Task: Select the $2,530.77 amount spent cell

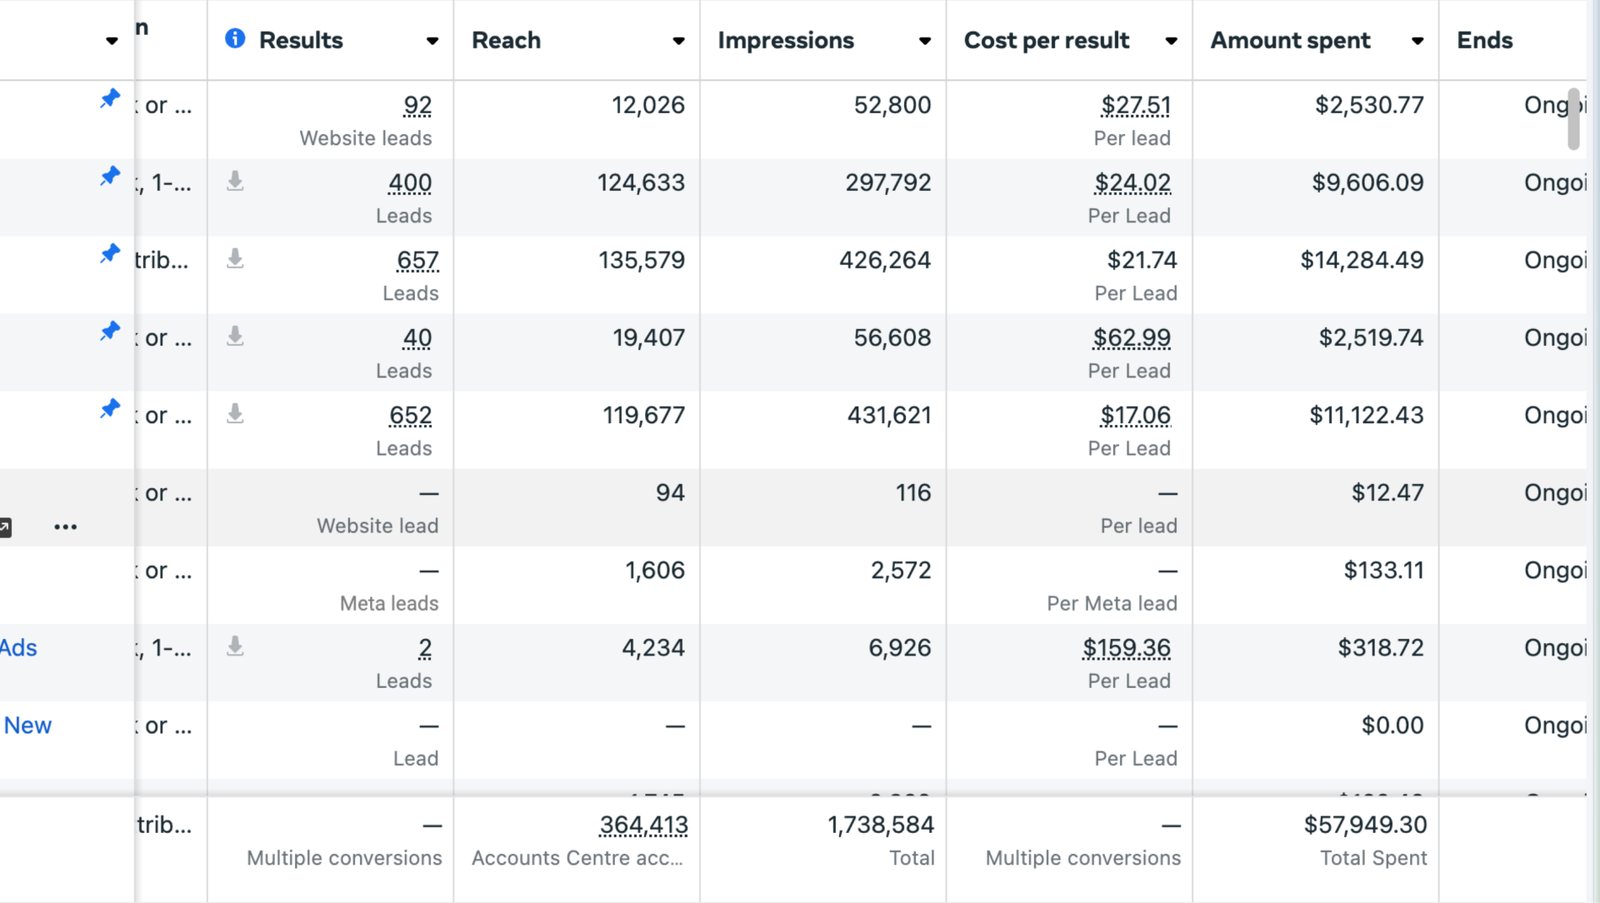Action: click(x=1369, y=105)
